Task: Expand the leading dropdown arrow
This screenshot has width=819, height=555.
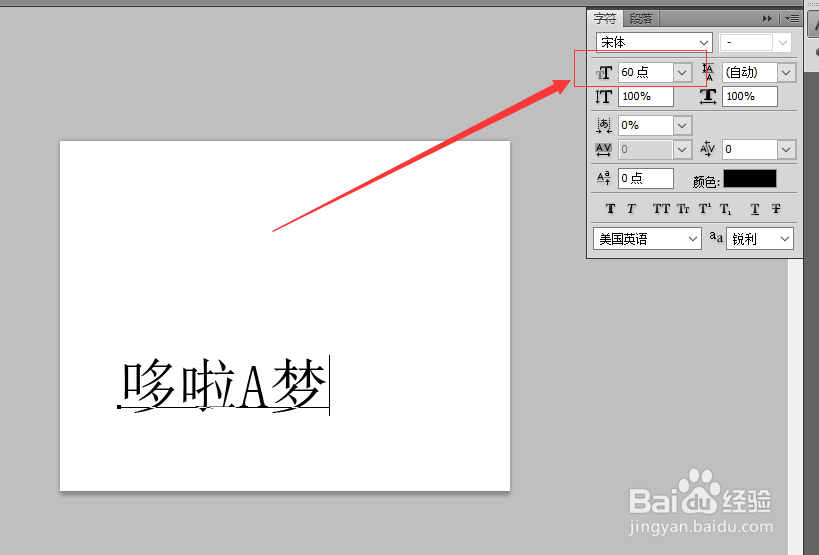Action: click(786, 73)
